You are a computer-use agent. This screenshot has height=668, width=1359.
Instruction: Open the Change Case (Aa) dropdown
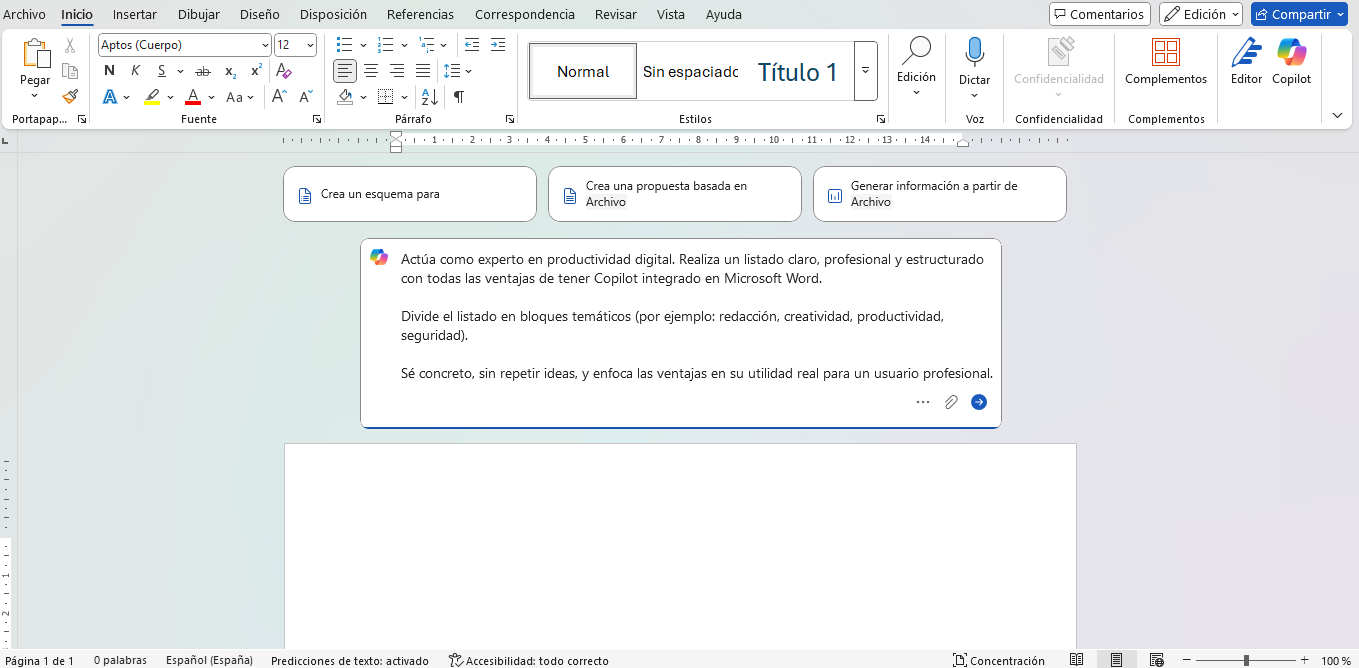pyautogui.click(x=236, y=97)
